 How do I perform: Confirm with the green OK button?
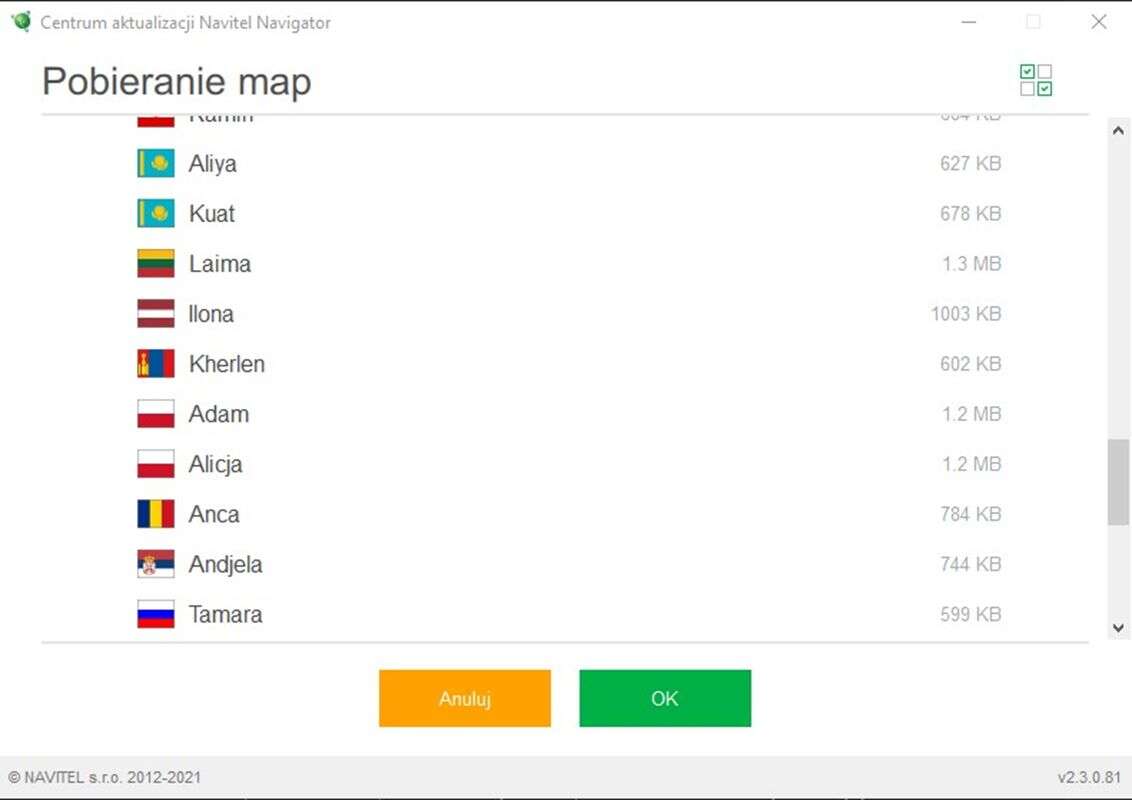click(x=664, y=698)
